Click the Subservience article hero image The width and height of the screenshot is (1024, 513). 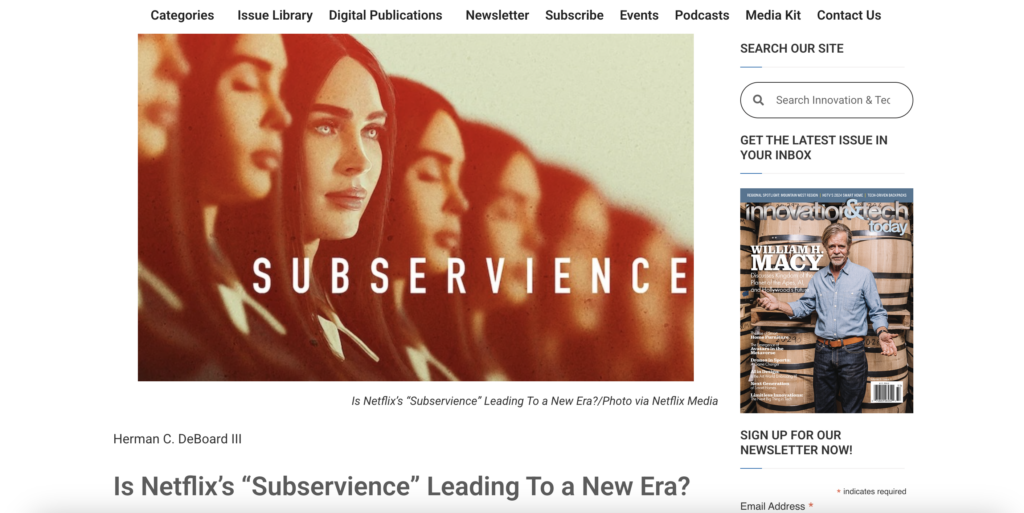pyautogui.click(x=415, y=208)
